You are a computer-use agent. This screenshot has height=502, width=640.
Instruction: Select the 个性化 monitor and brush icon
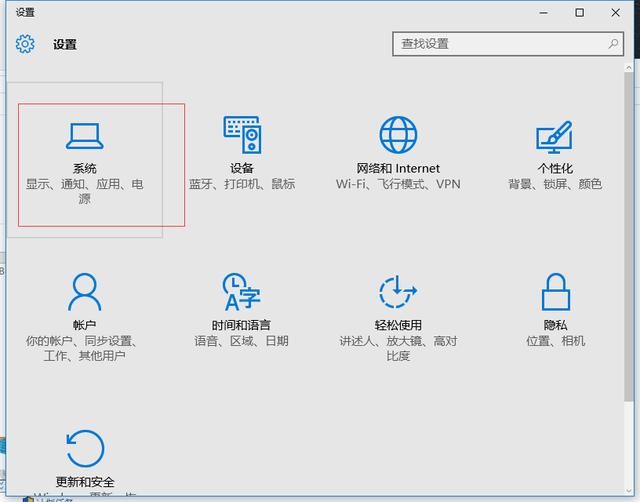(554, 135)
